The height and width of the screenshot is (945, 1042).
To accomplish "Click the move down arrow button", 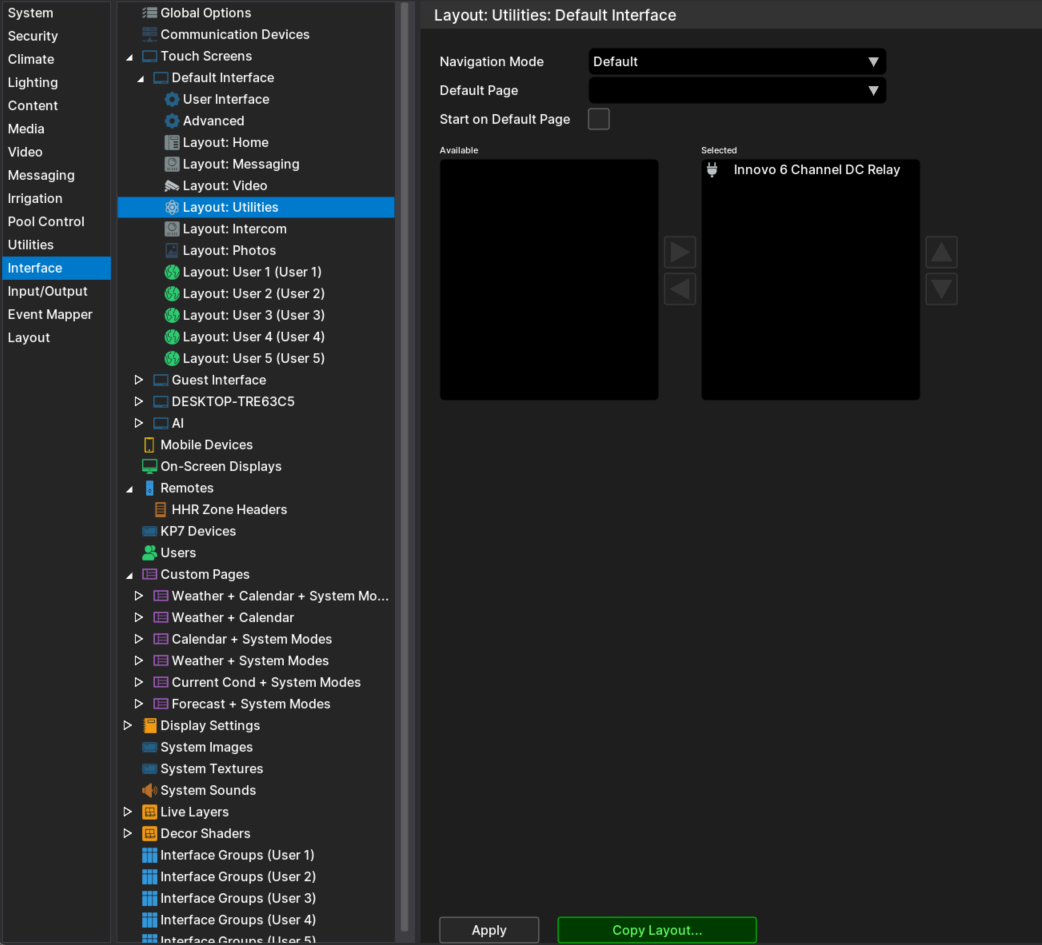I will 941,290.
